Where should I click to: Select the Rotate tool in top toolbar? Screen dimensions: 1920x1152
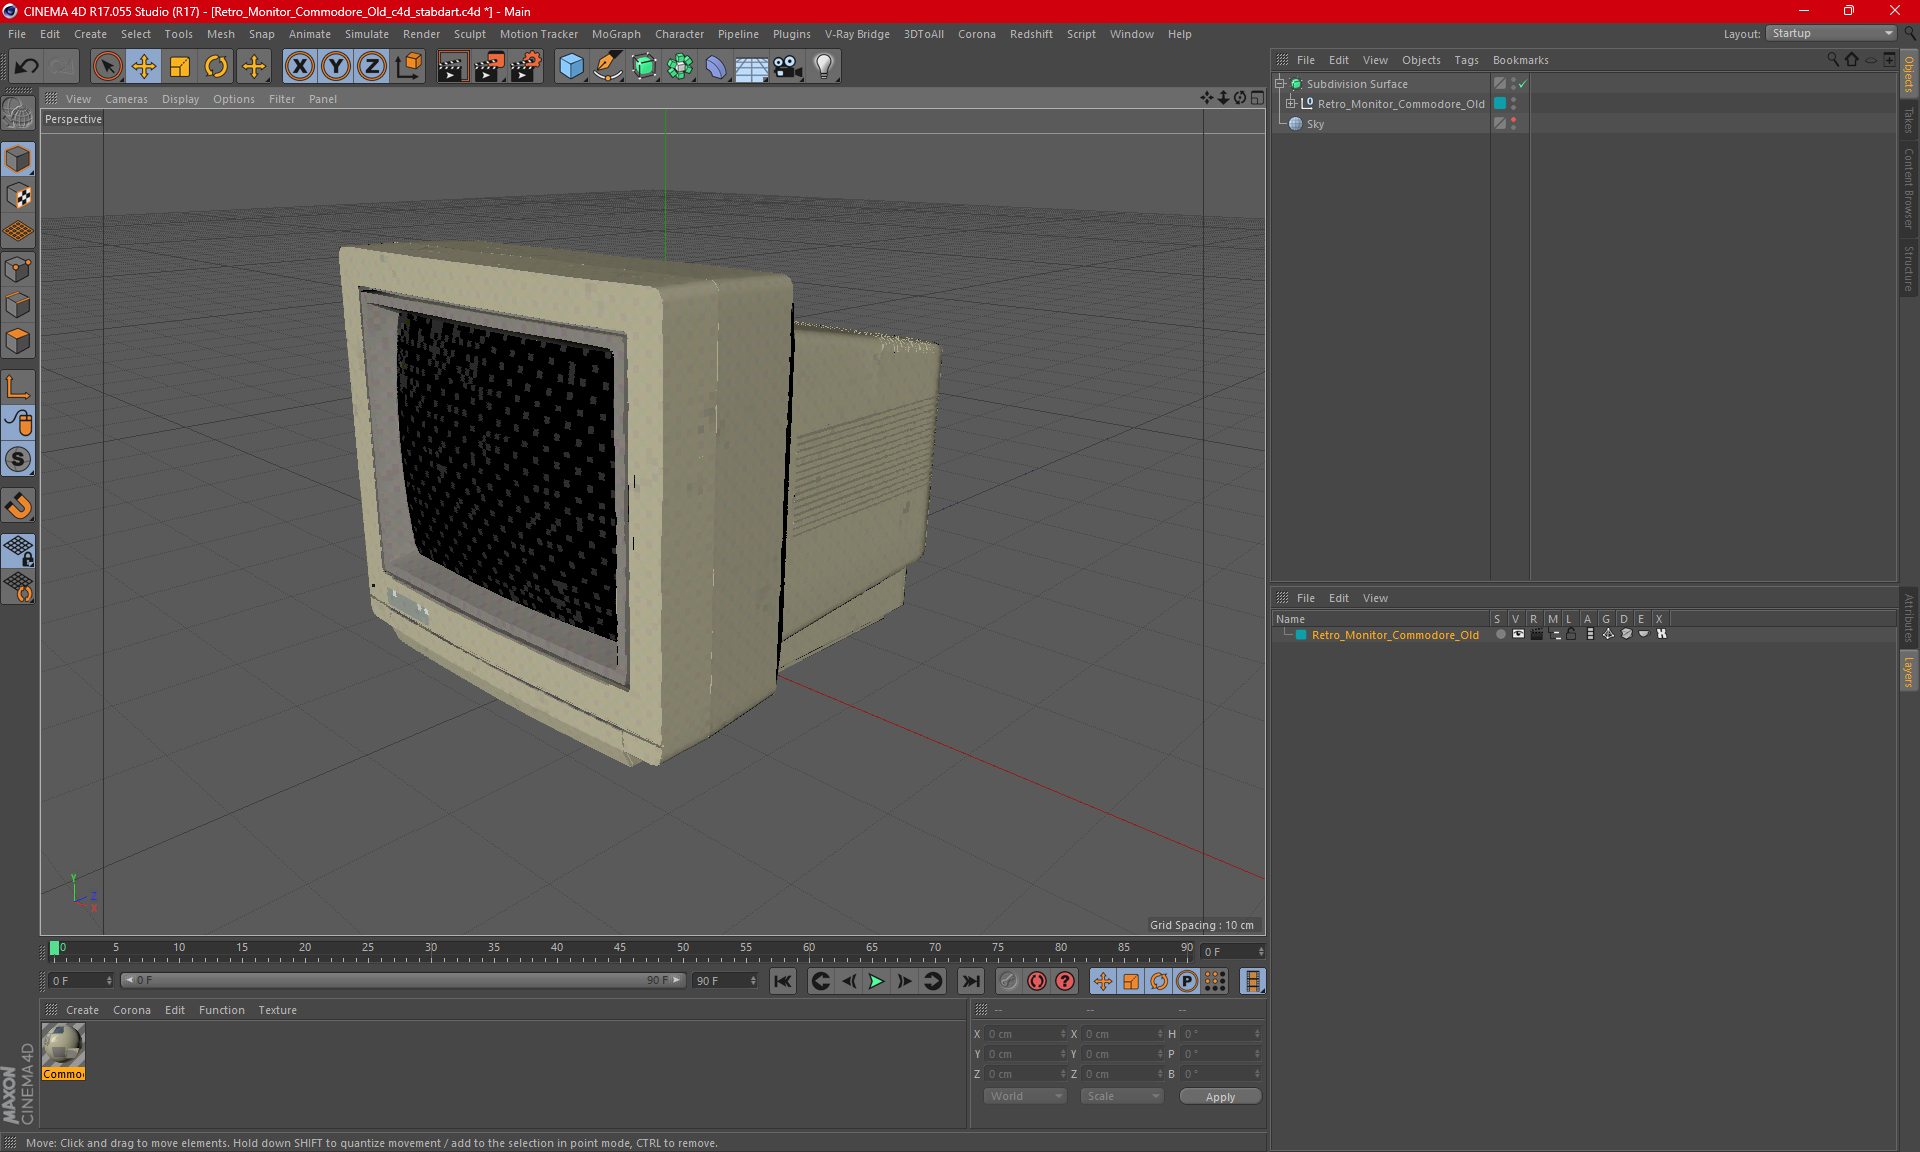[x=216, y=66]
